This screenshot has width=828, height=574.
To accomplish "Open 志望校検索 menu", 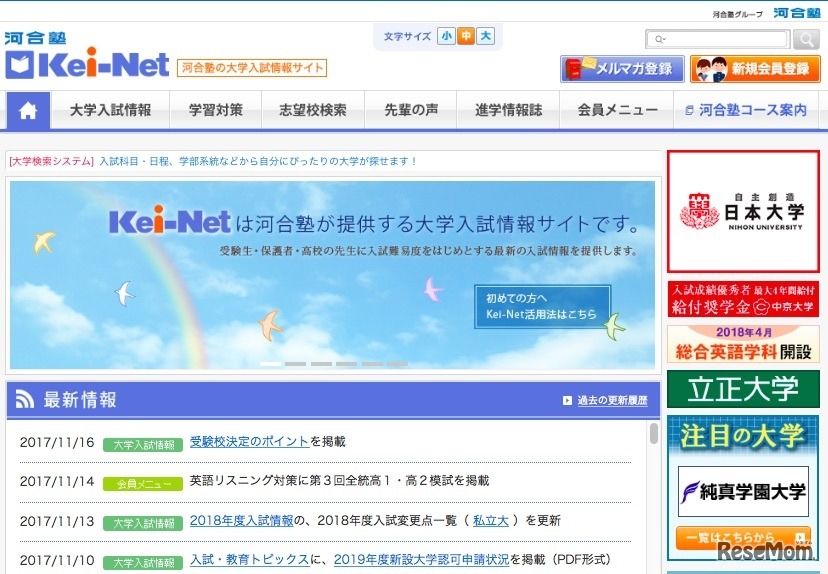I will tap(313, 110).
